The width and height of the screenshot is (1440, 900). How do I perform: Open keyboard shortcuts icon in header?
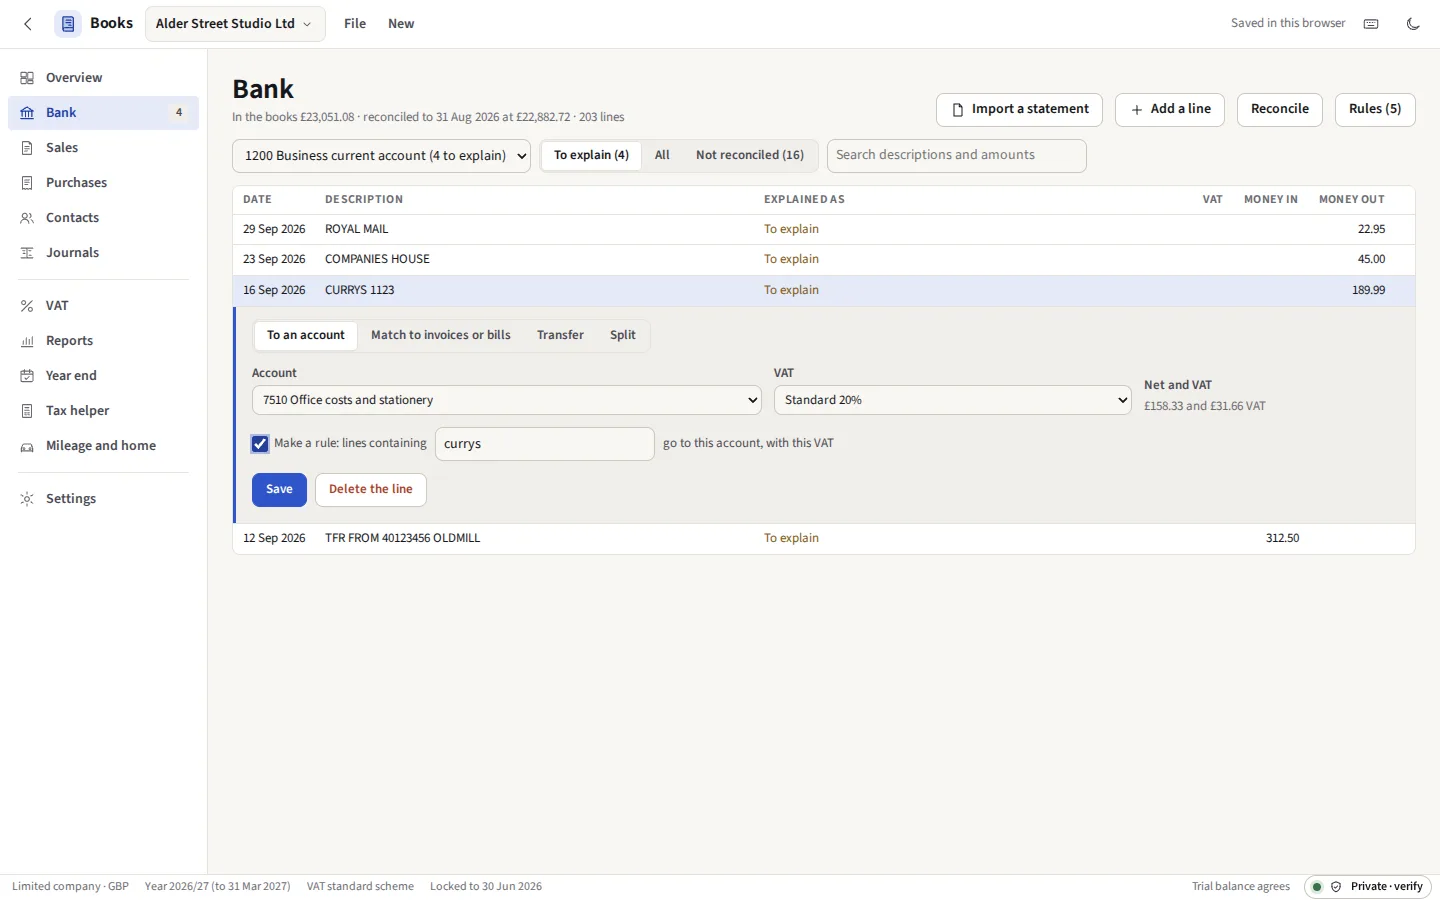(1371, 24)
